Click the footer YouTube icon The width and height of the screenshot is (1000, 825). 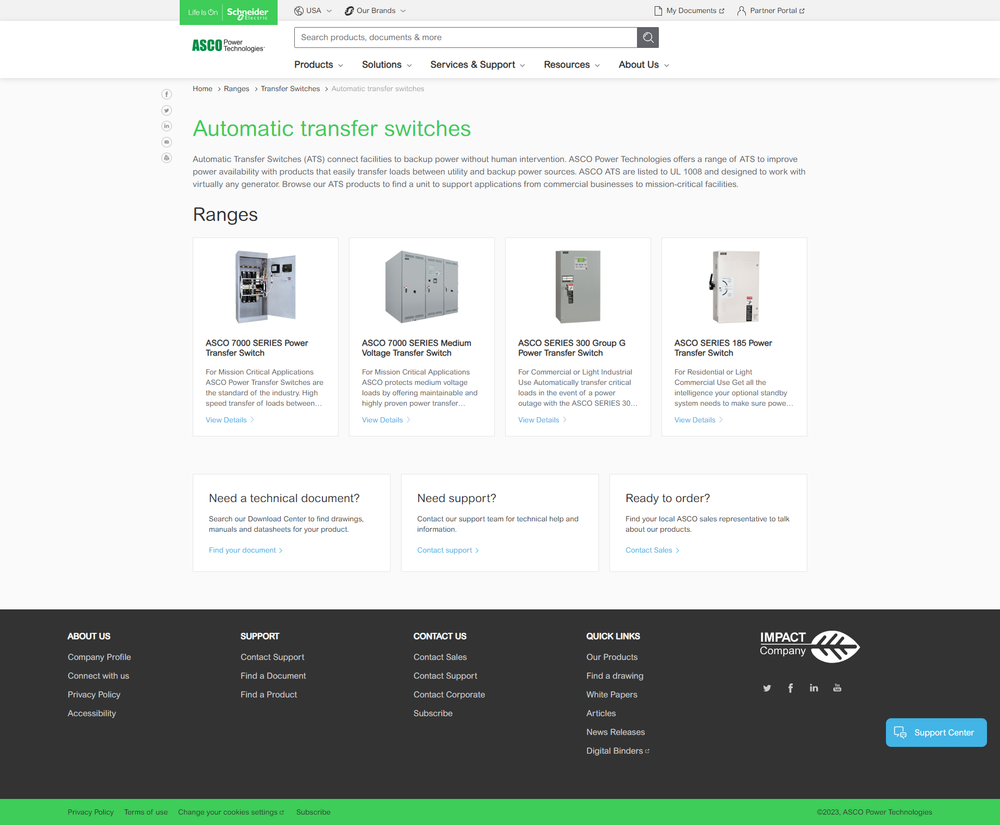coord(837,688)
